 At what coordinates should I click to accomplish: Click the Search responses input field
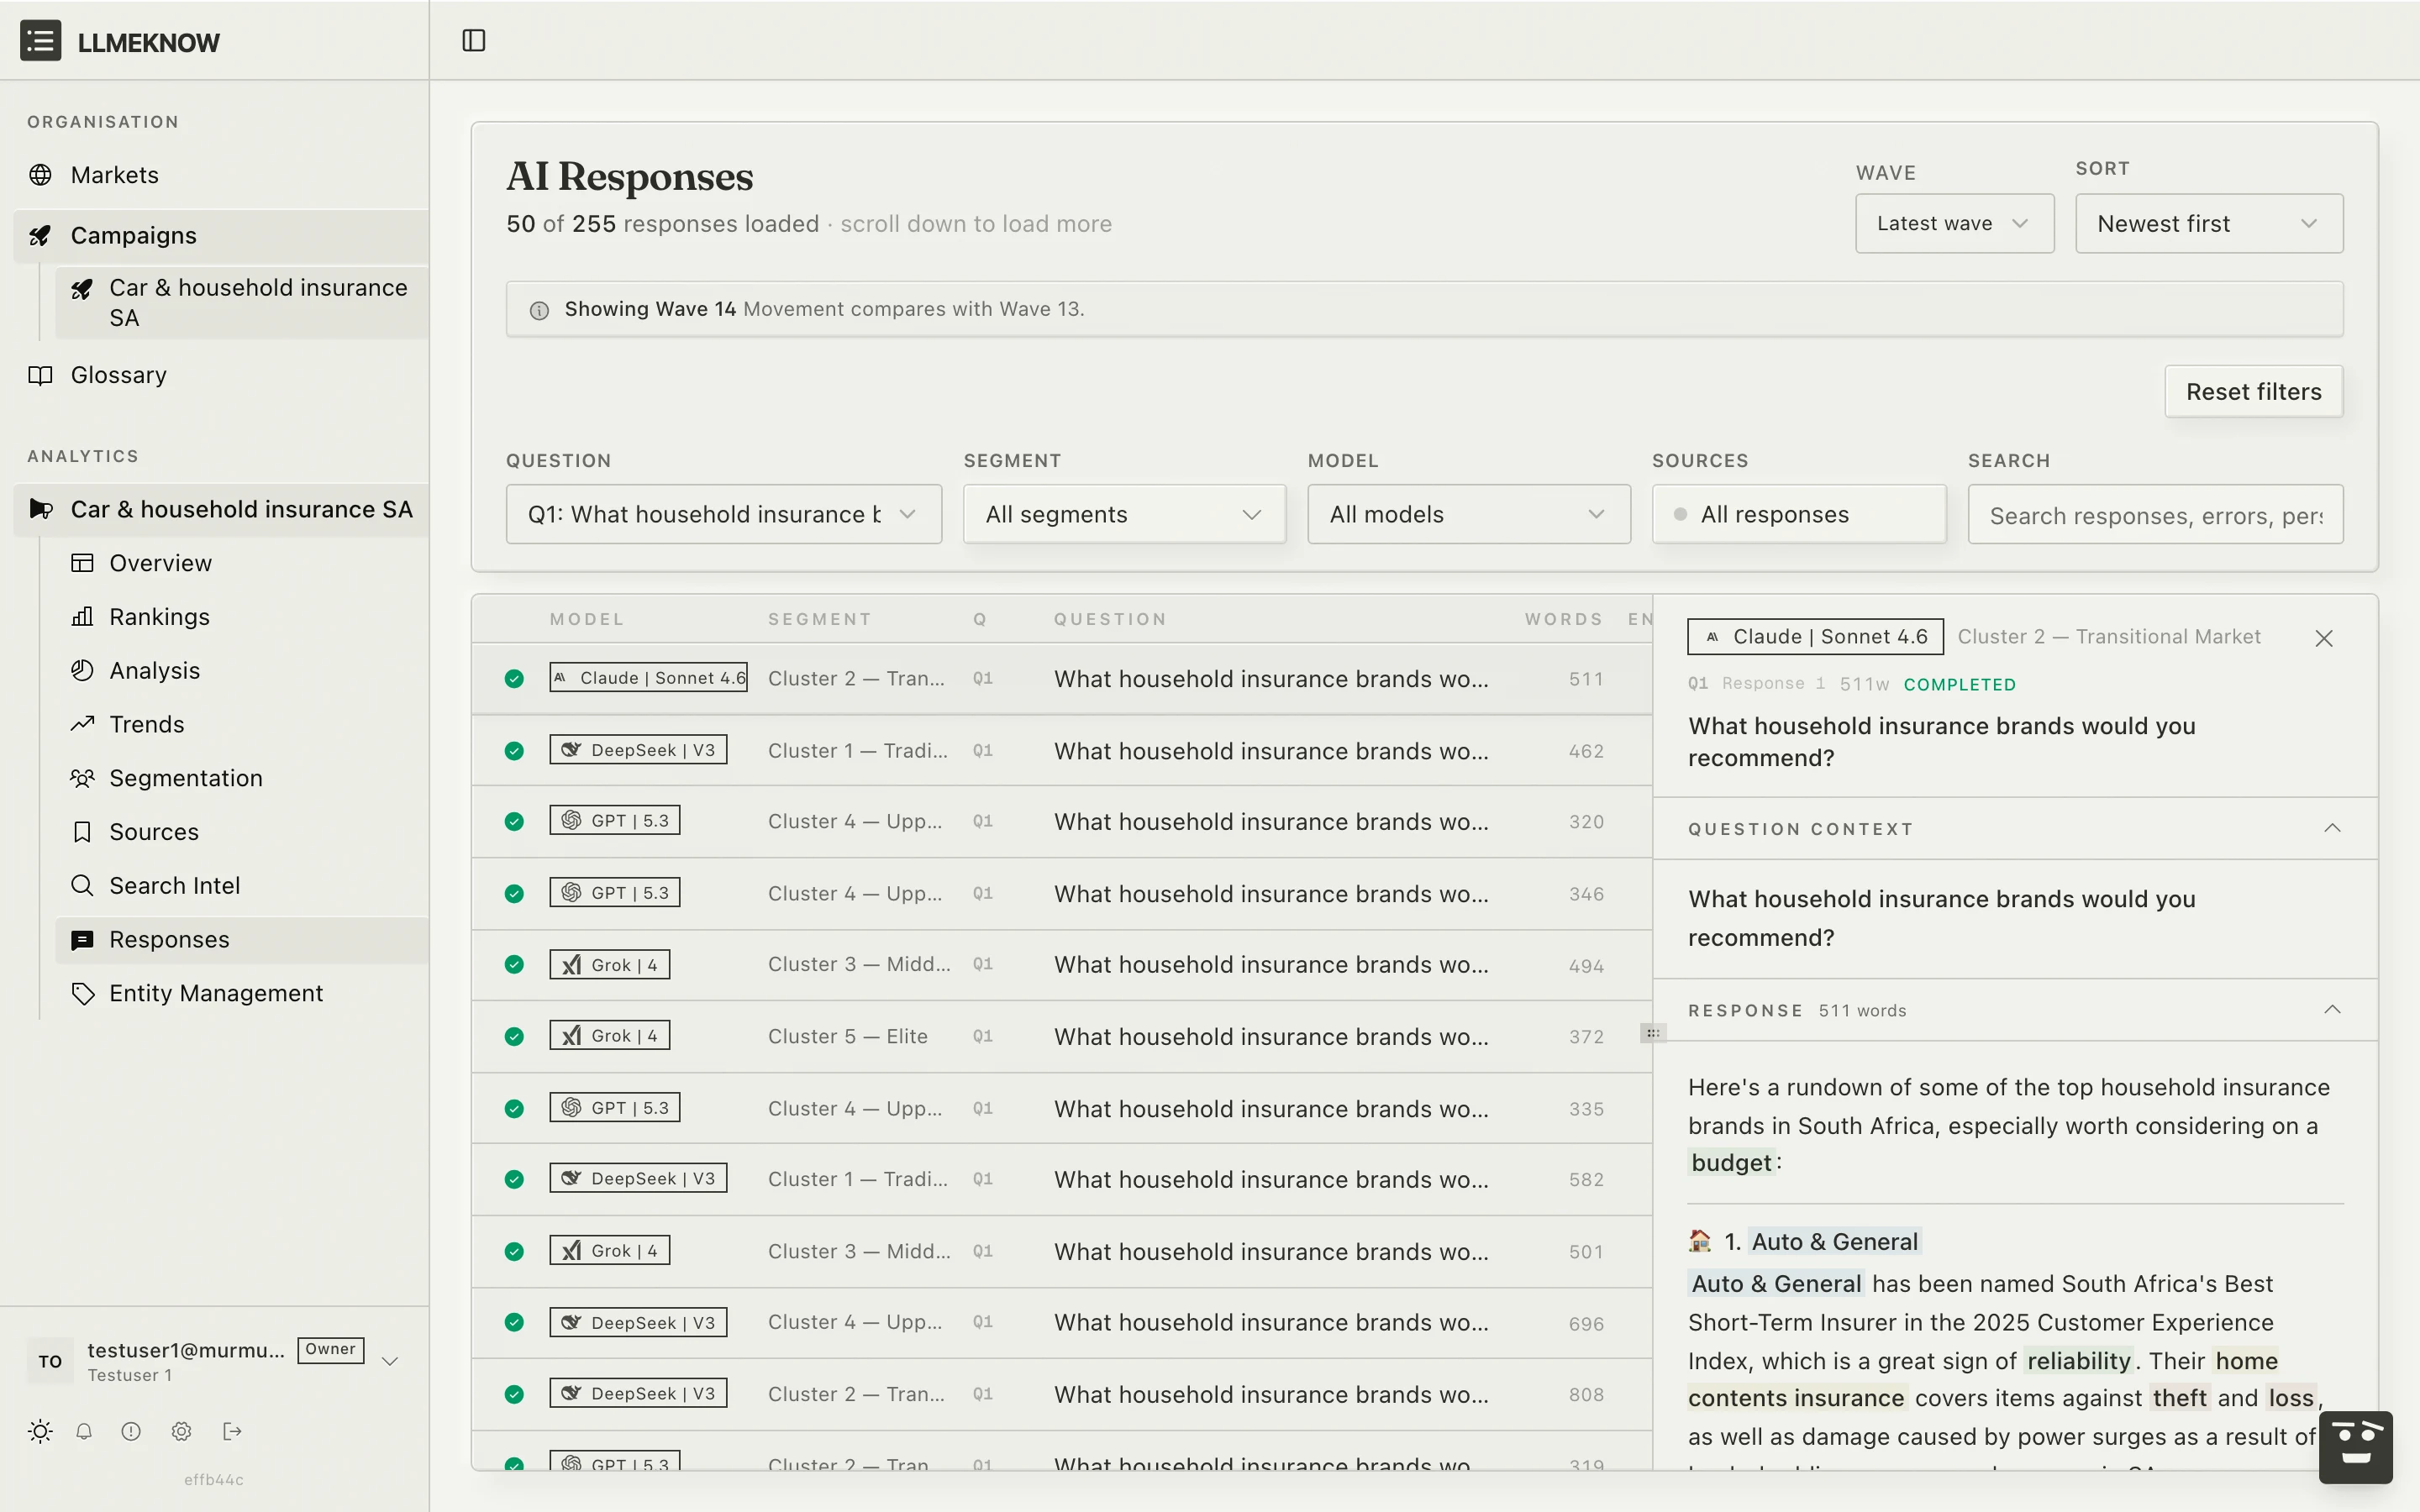point(2155,514)
